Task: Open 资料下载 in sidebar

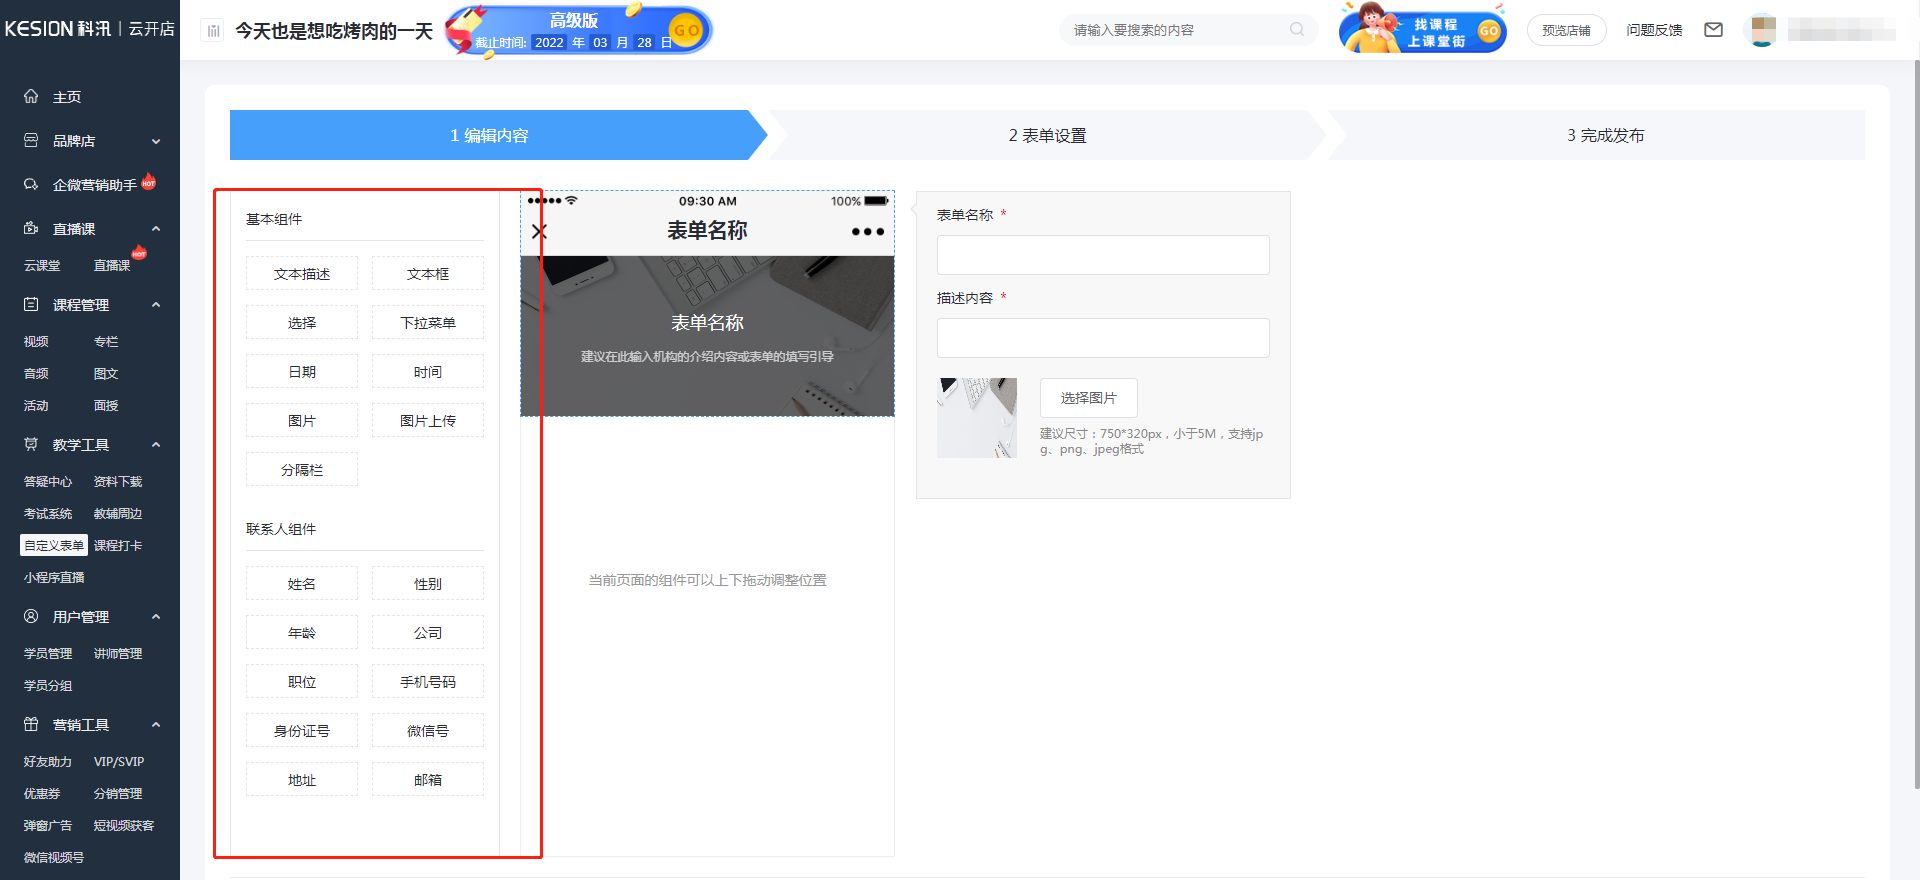Action: pyautogui.click(x=118, y=482)
